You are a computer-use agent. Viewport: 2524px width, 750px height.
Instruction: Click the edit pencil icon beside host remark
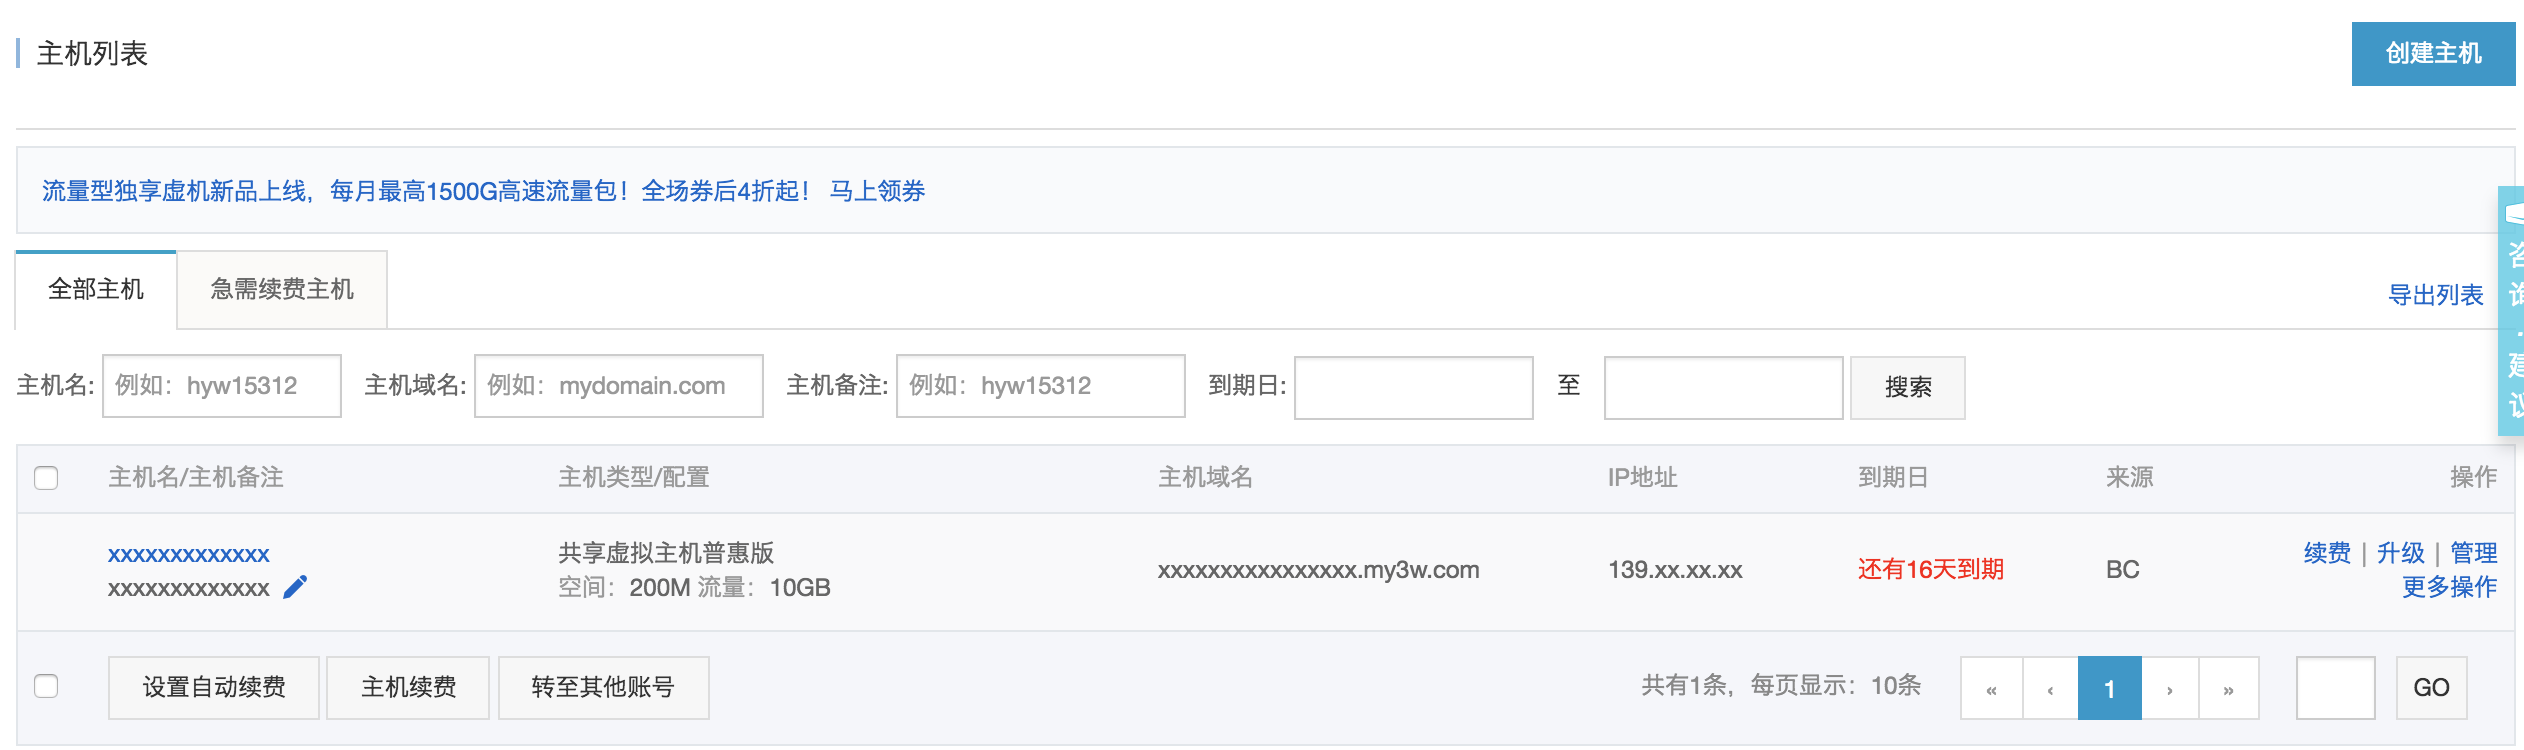pos(295,587)
